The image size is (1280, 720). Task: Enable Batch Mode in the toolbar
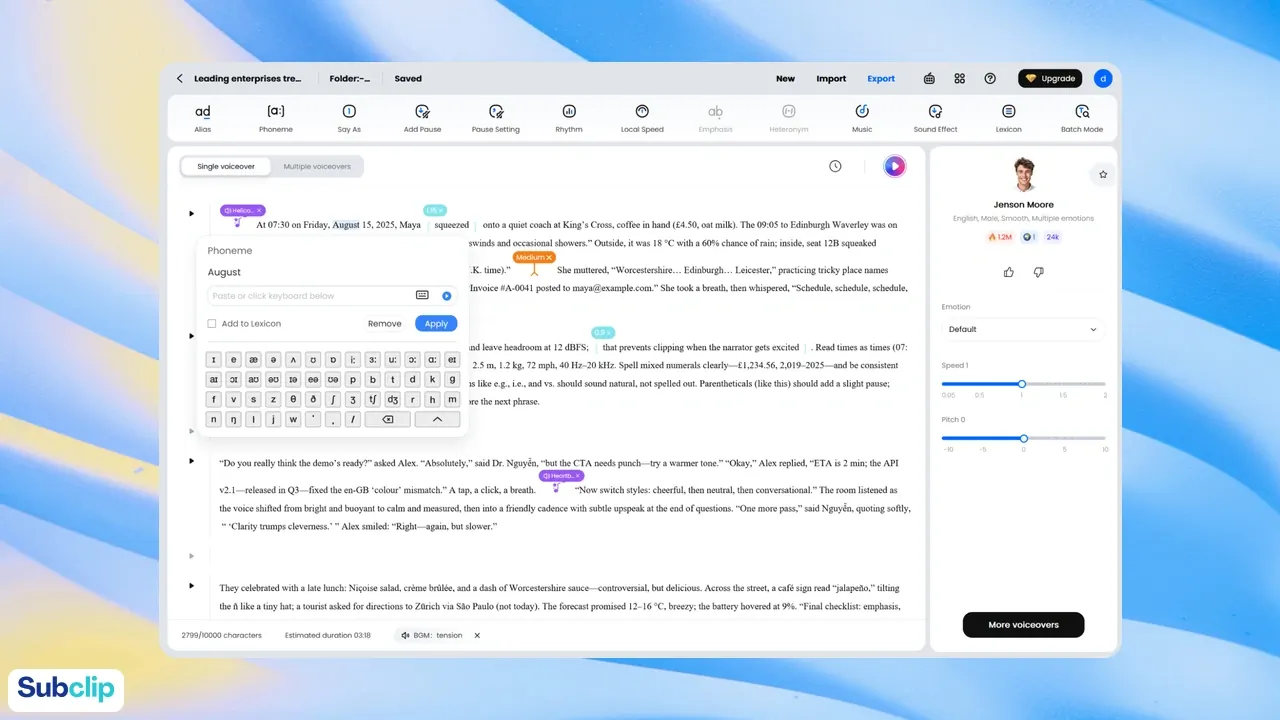tap(1082, 118)
